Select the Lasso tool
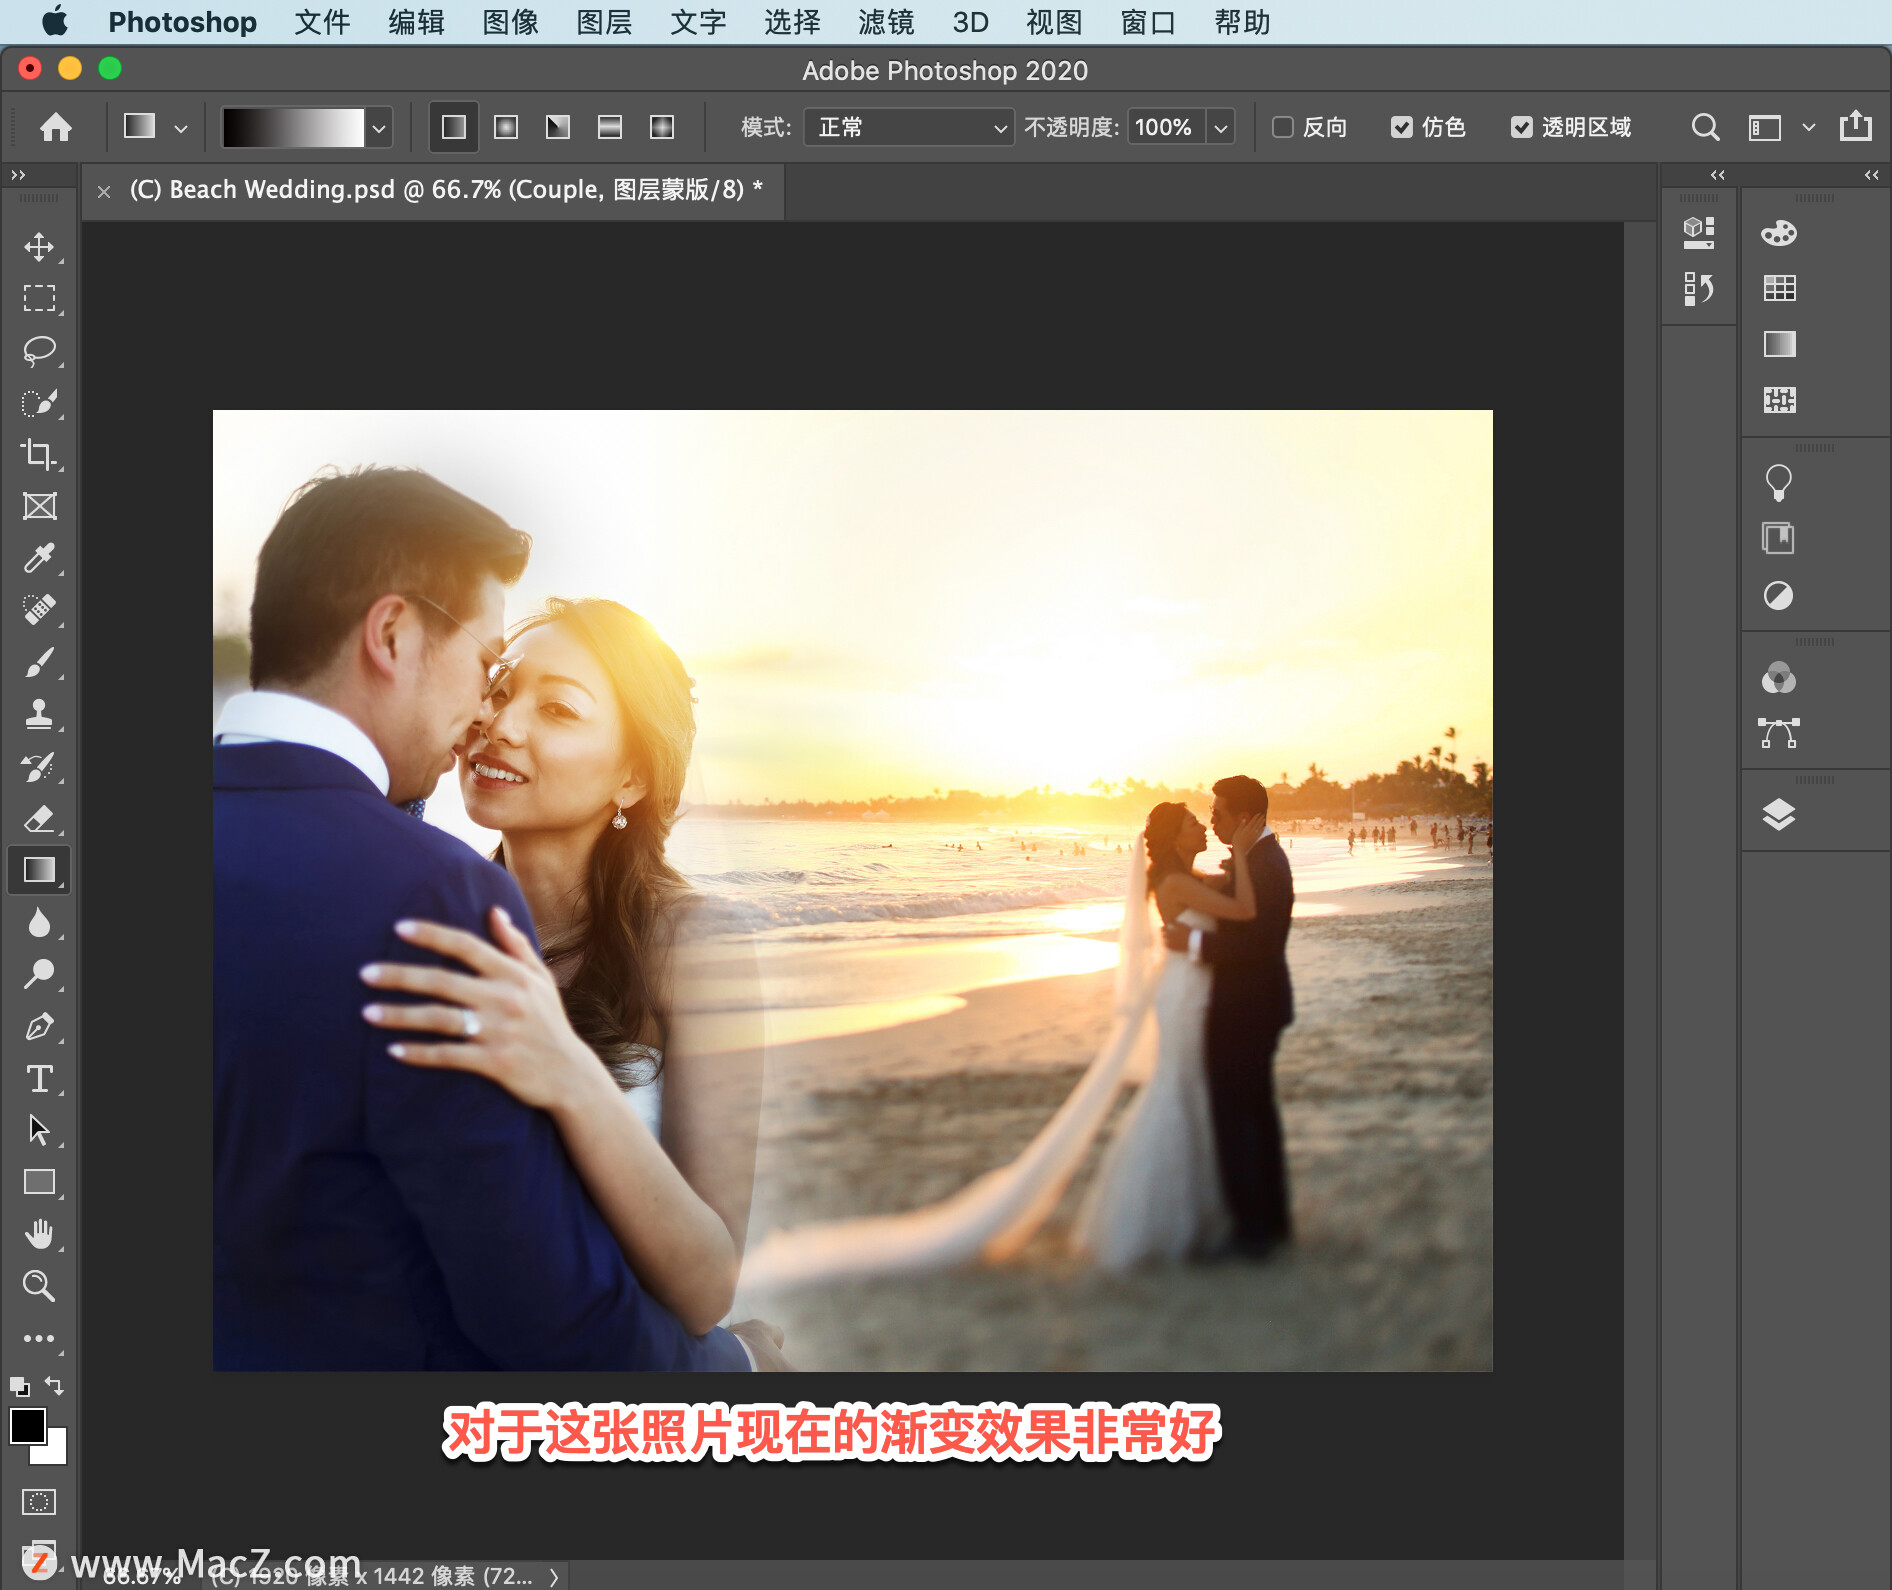 point(39,351)
